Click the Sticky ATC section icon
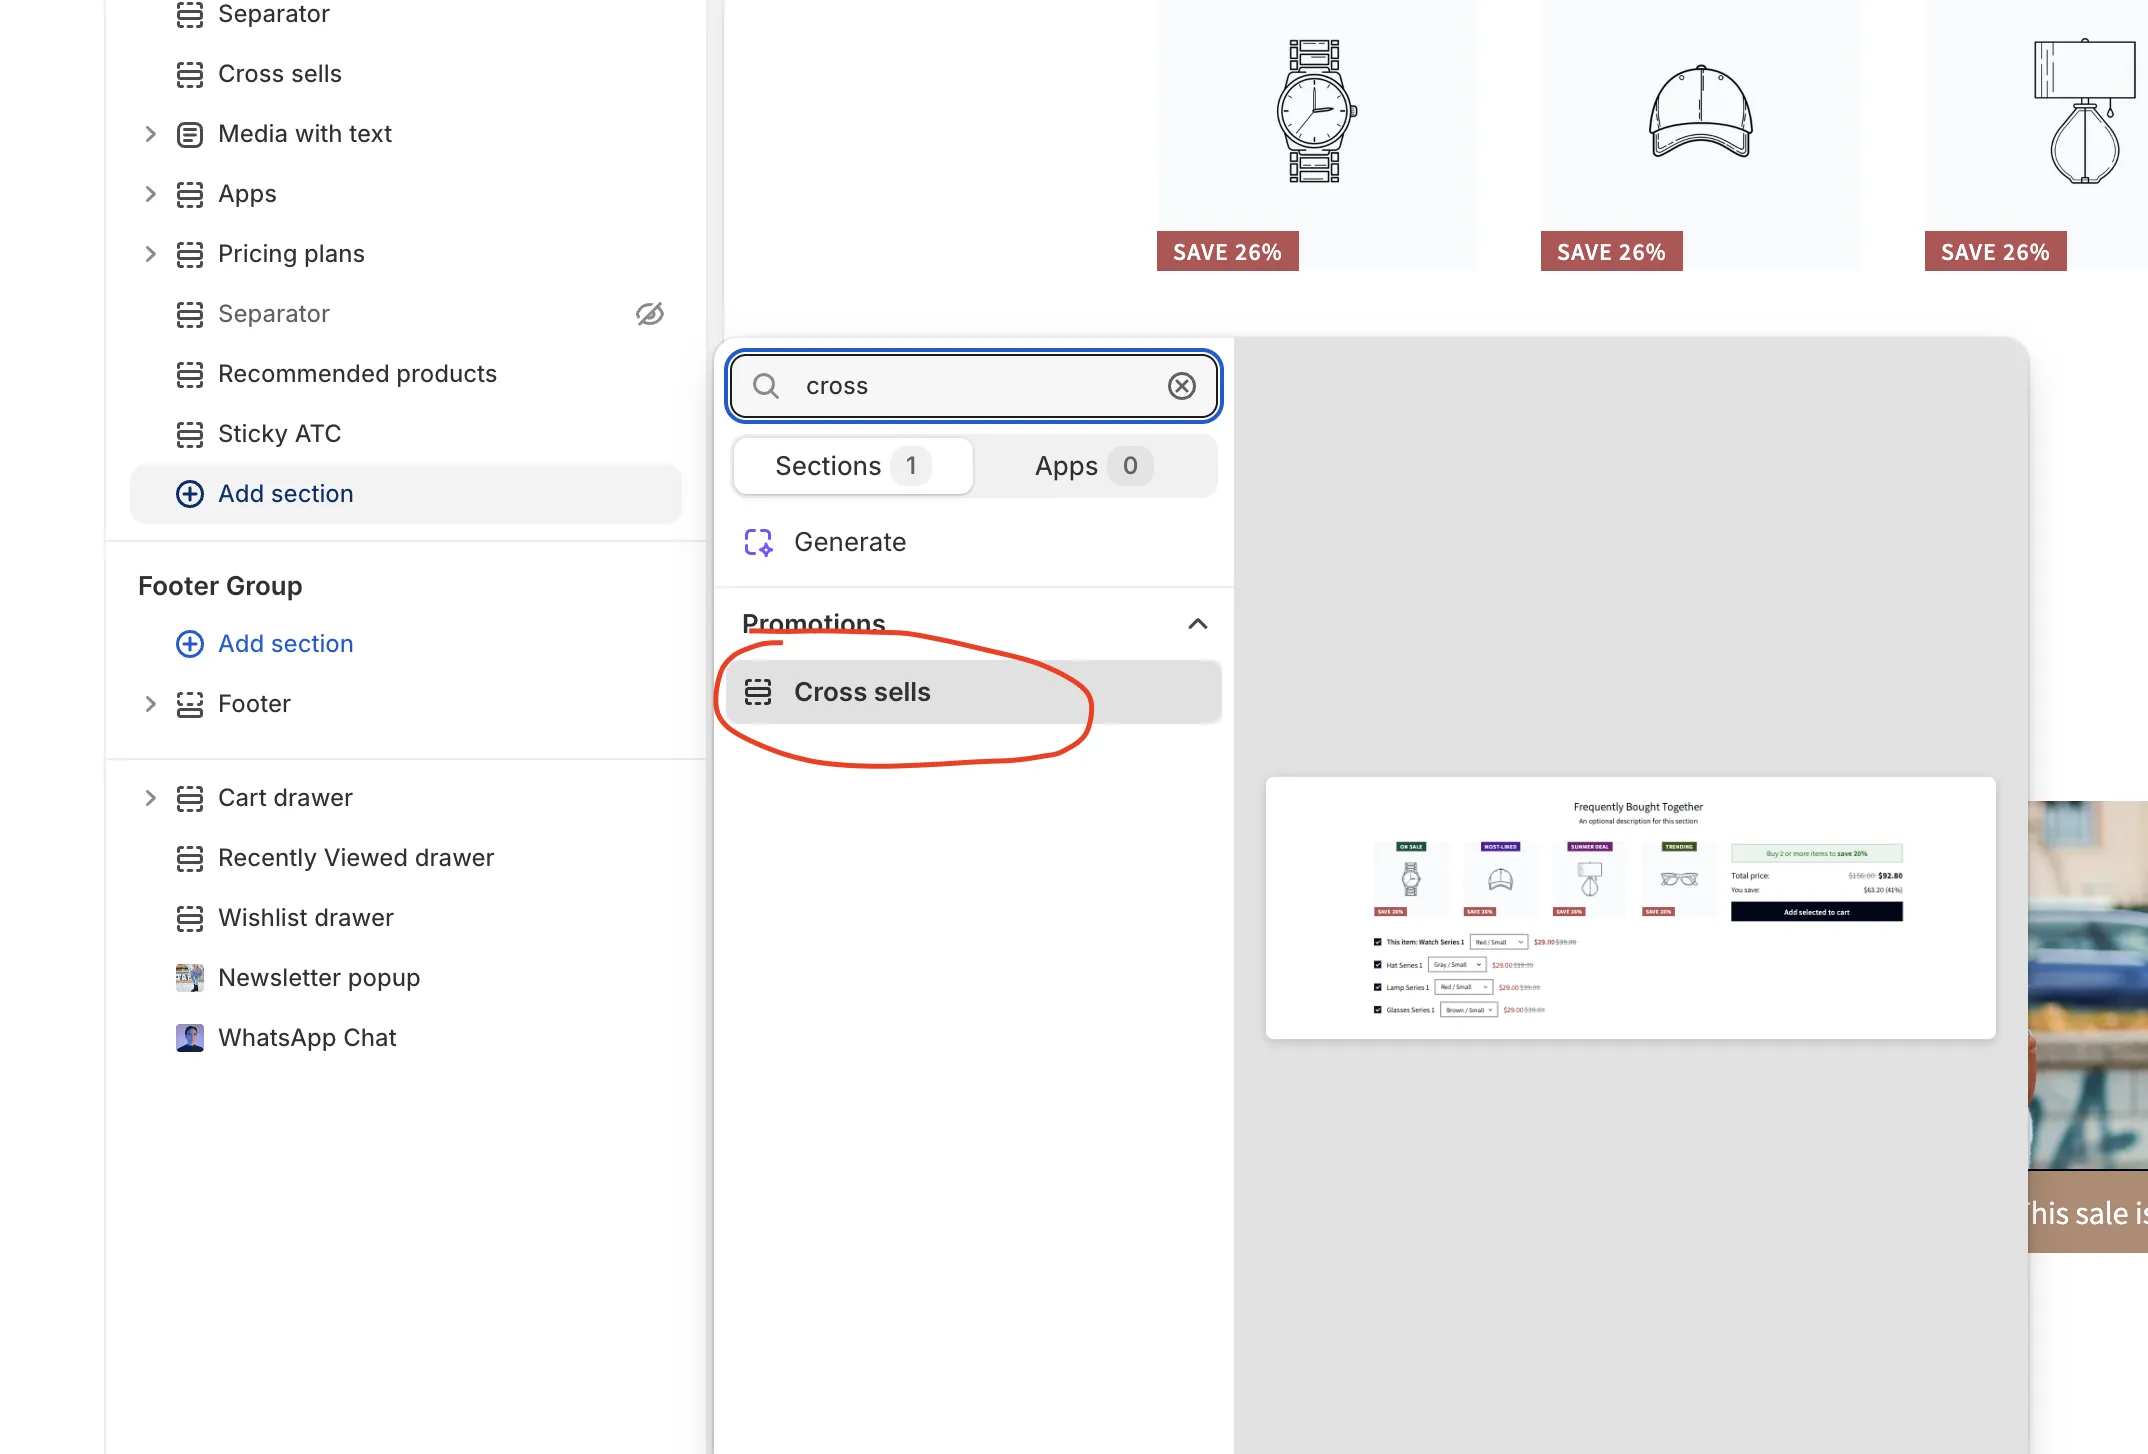The width and height of the screenshot is (2148, 1454). (189, 434)
